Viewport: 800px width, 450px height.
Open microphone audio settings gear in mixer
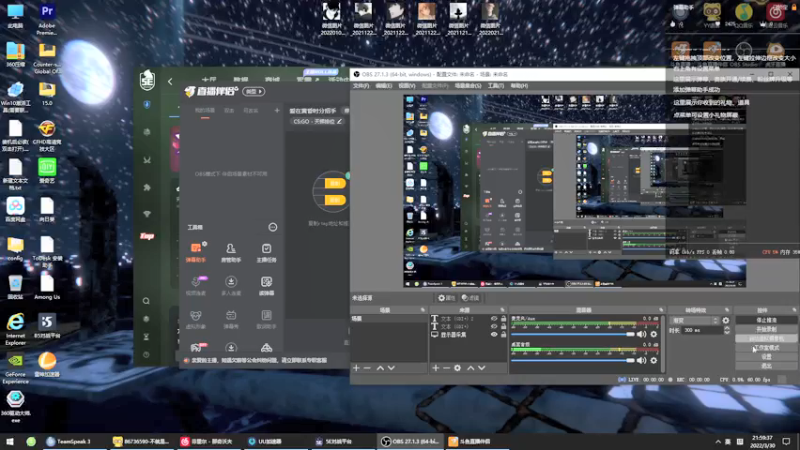coord(655,333)
